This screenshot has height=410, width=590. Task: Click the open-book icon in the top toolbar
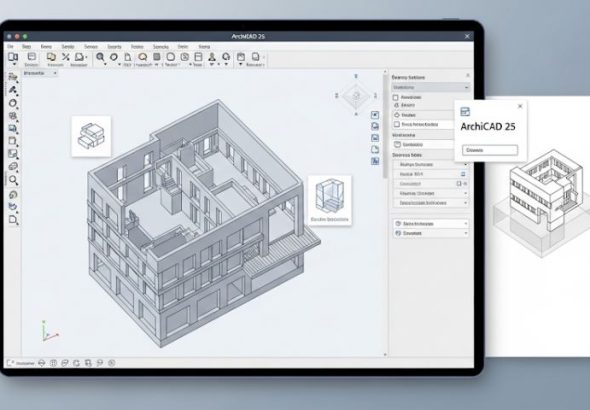tap(13, 57)
